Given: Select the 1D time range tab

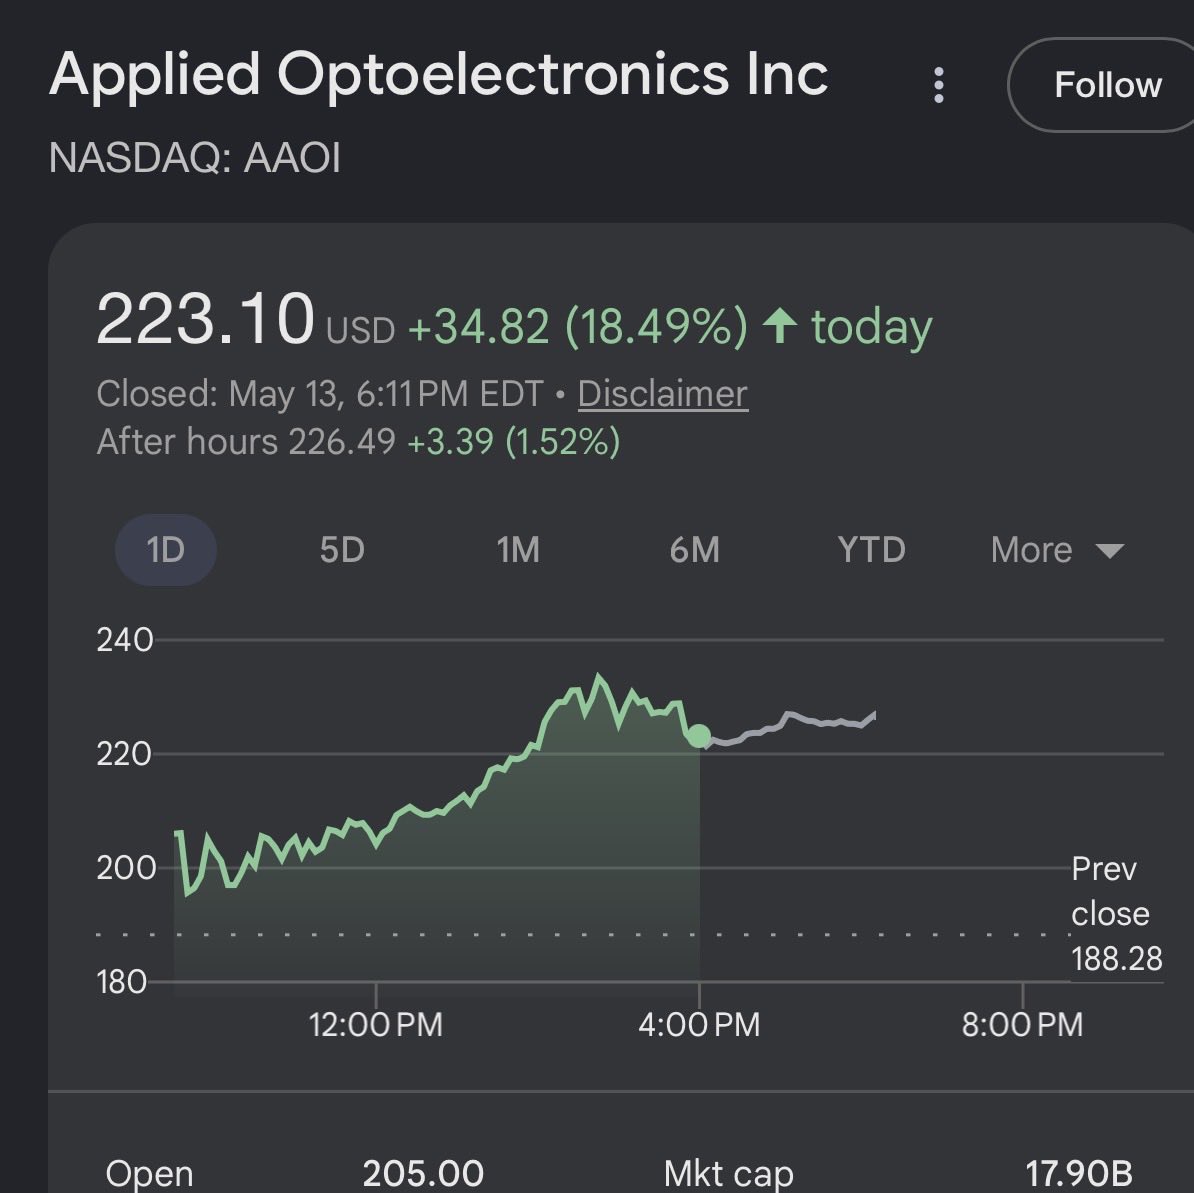Looking at the screenshot, I should pyautogui.click(x=165, y=550).
